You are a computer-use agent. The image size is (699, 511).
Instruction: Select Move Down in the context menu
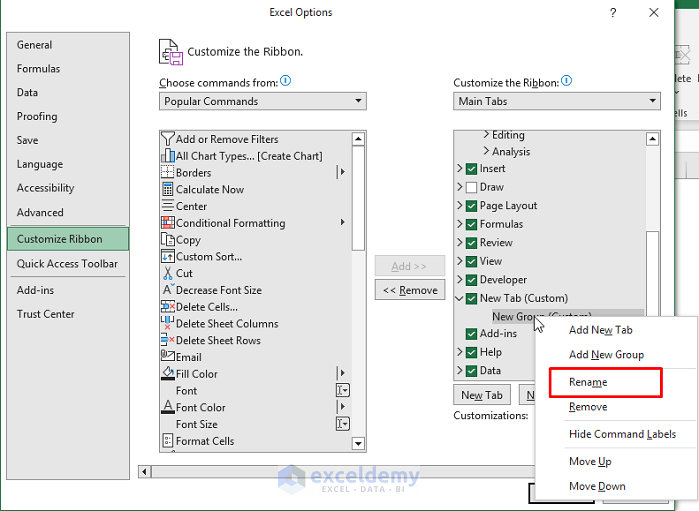[x=597, y=486]
